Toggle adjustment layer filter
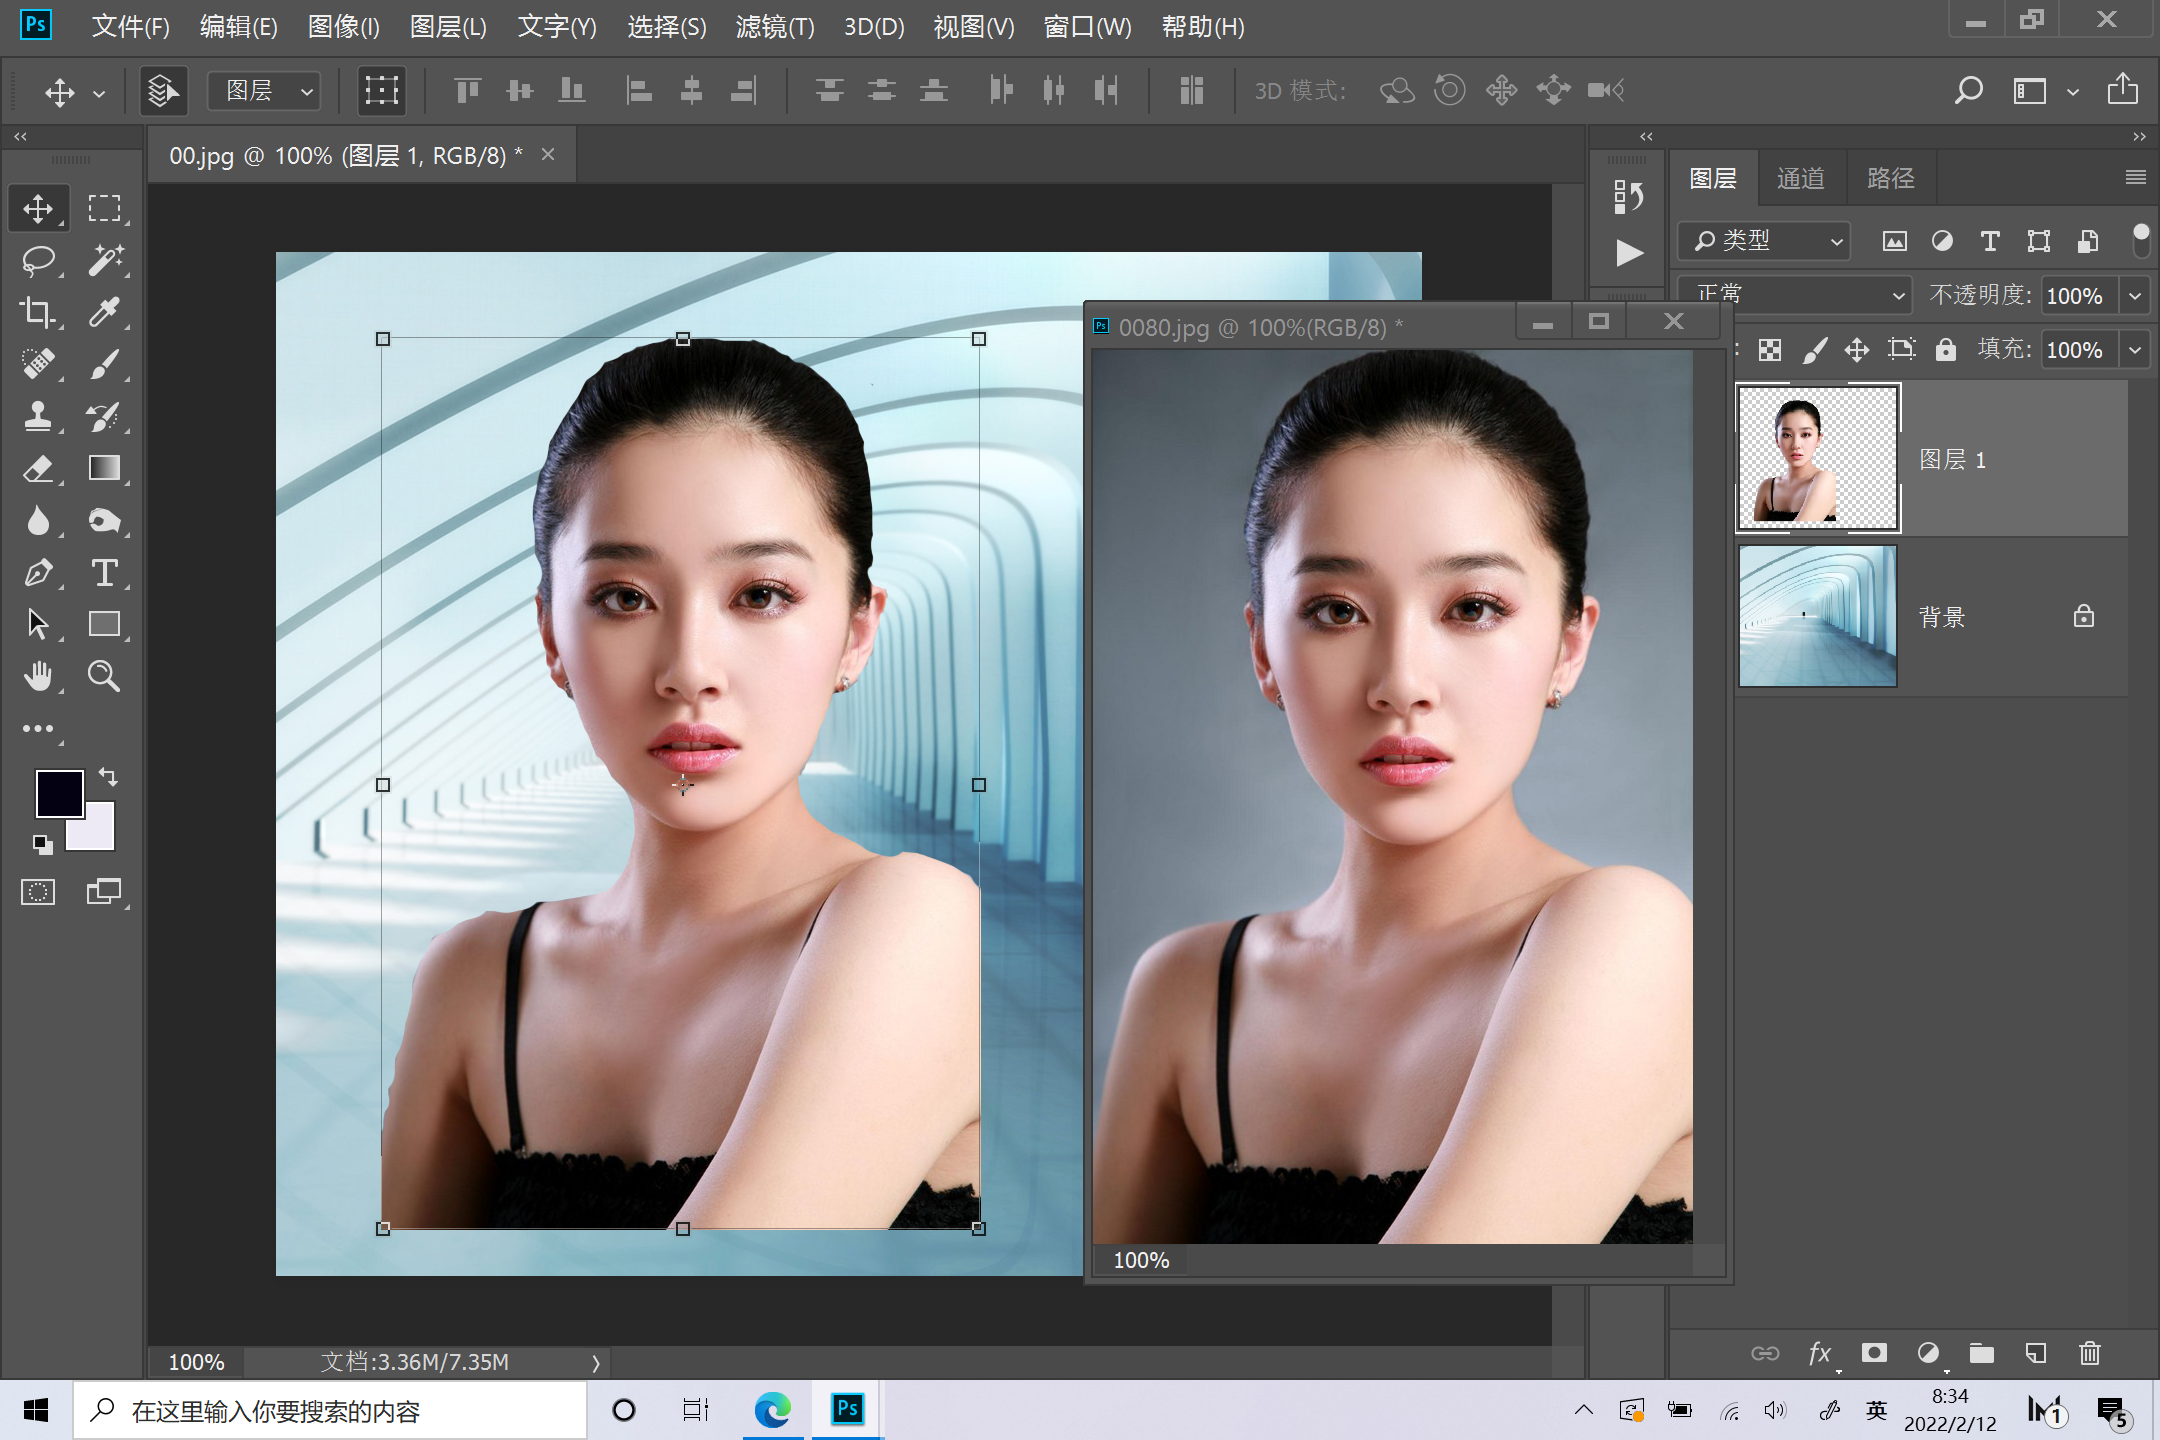 [1942, 241]
